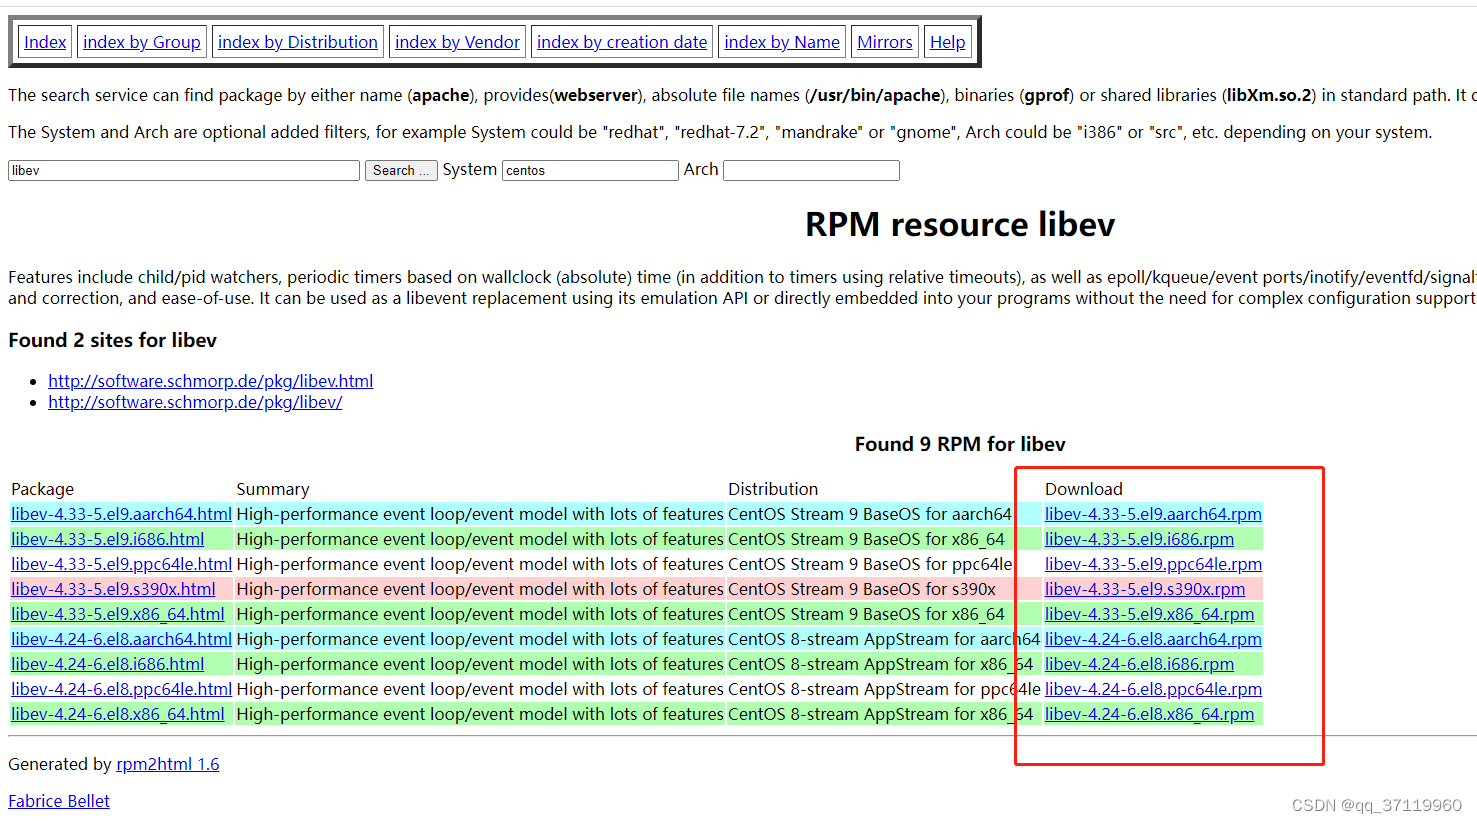Viewport: 1477px width, 823px height.
Task: Open index by Distribution
Action: (298, 42)
